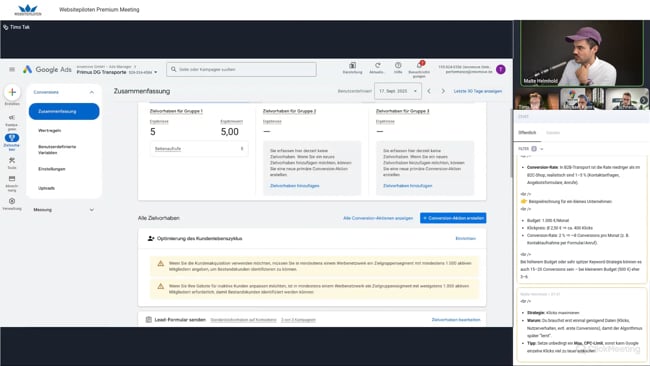Open the Abrechnung card sidebar icon
650x366 pixels.
point(12,179)
